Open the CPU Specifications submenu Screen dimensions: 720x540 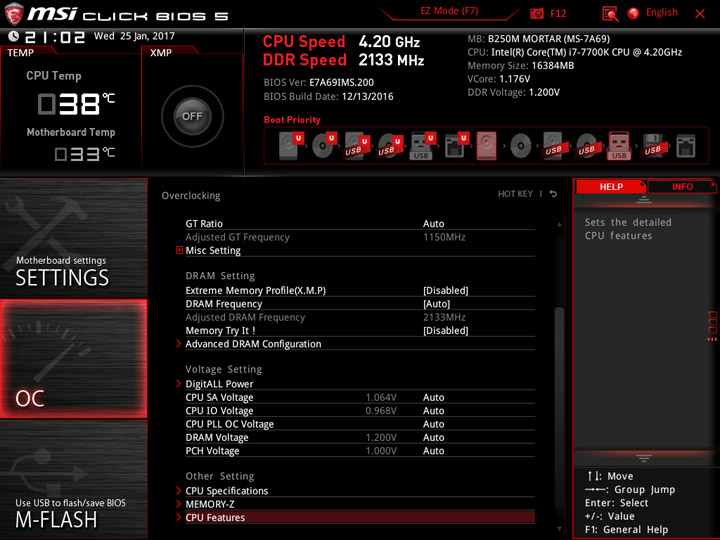click(x=360, y=491)
